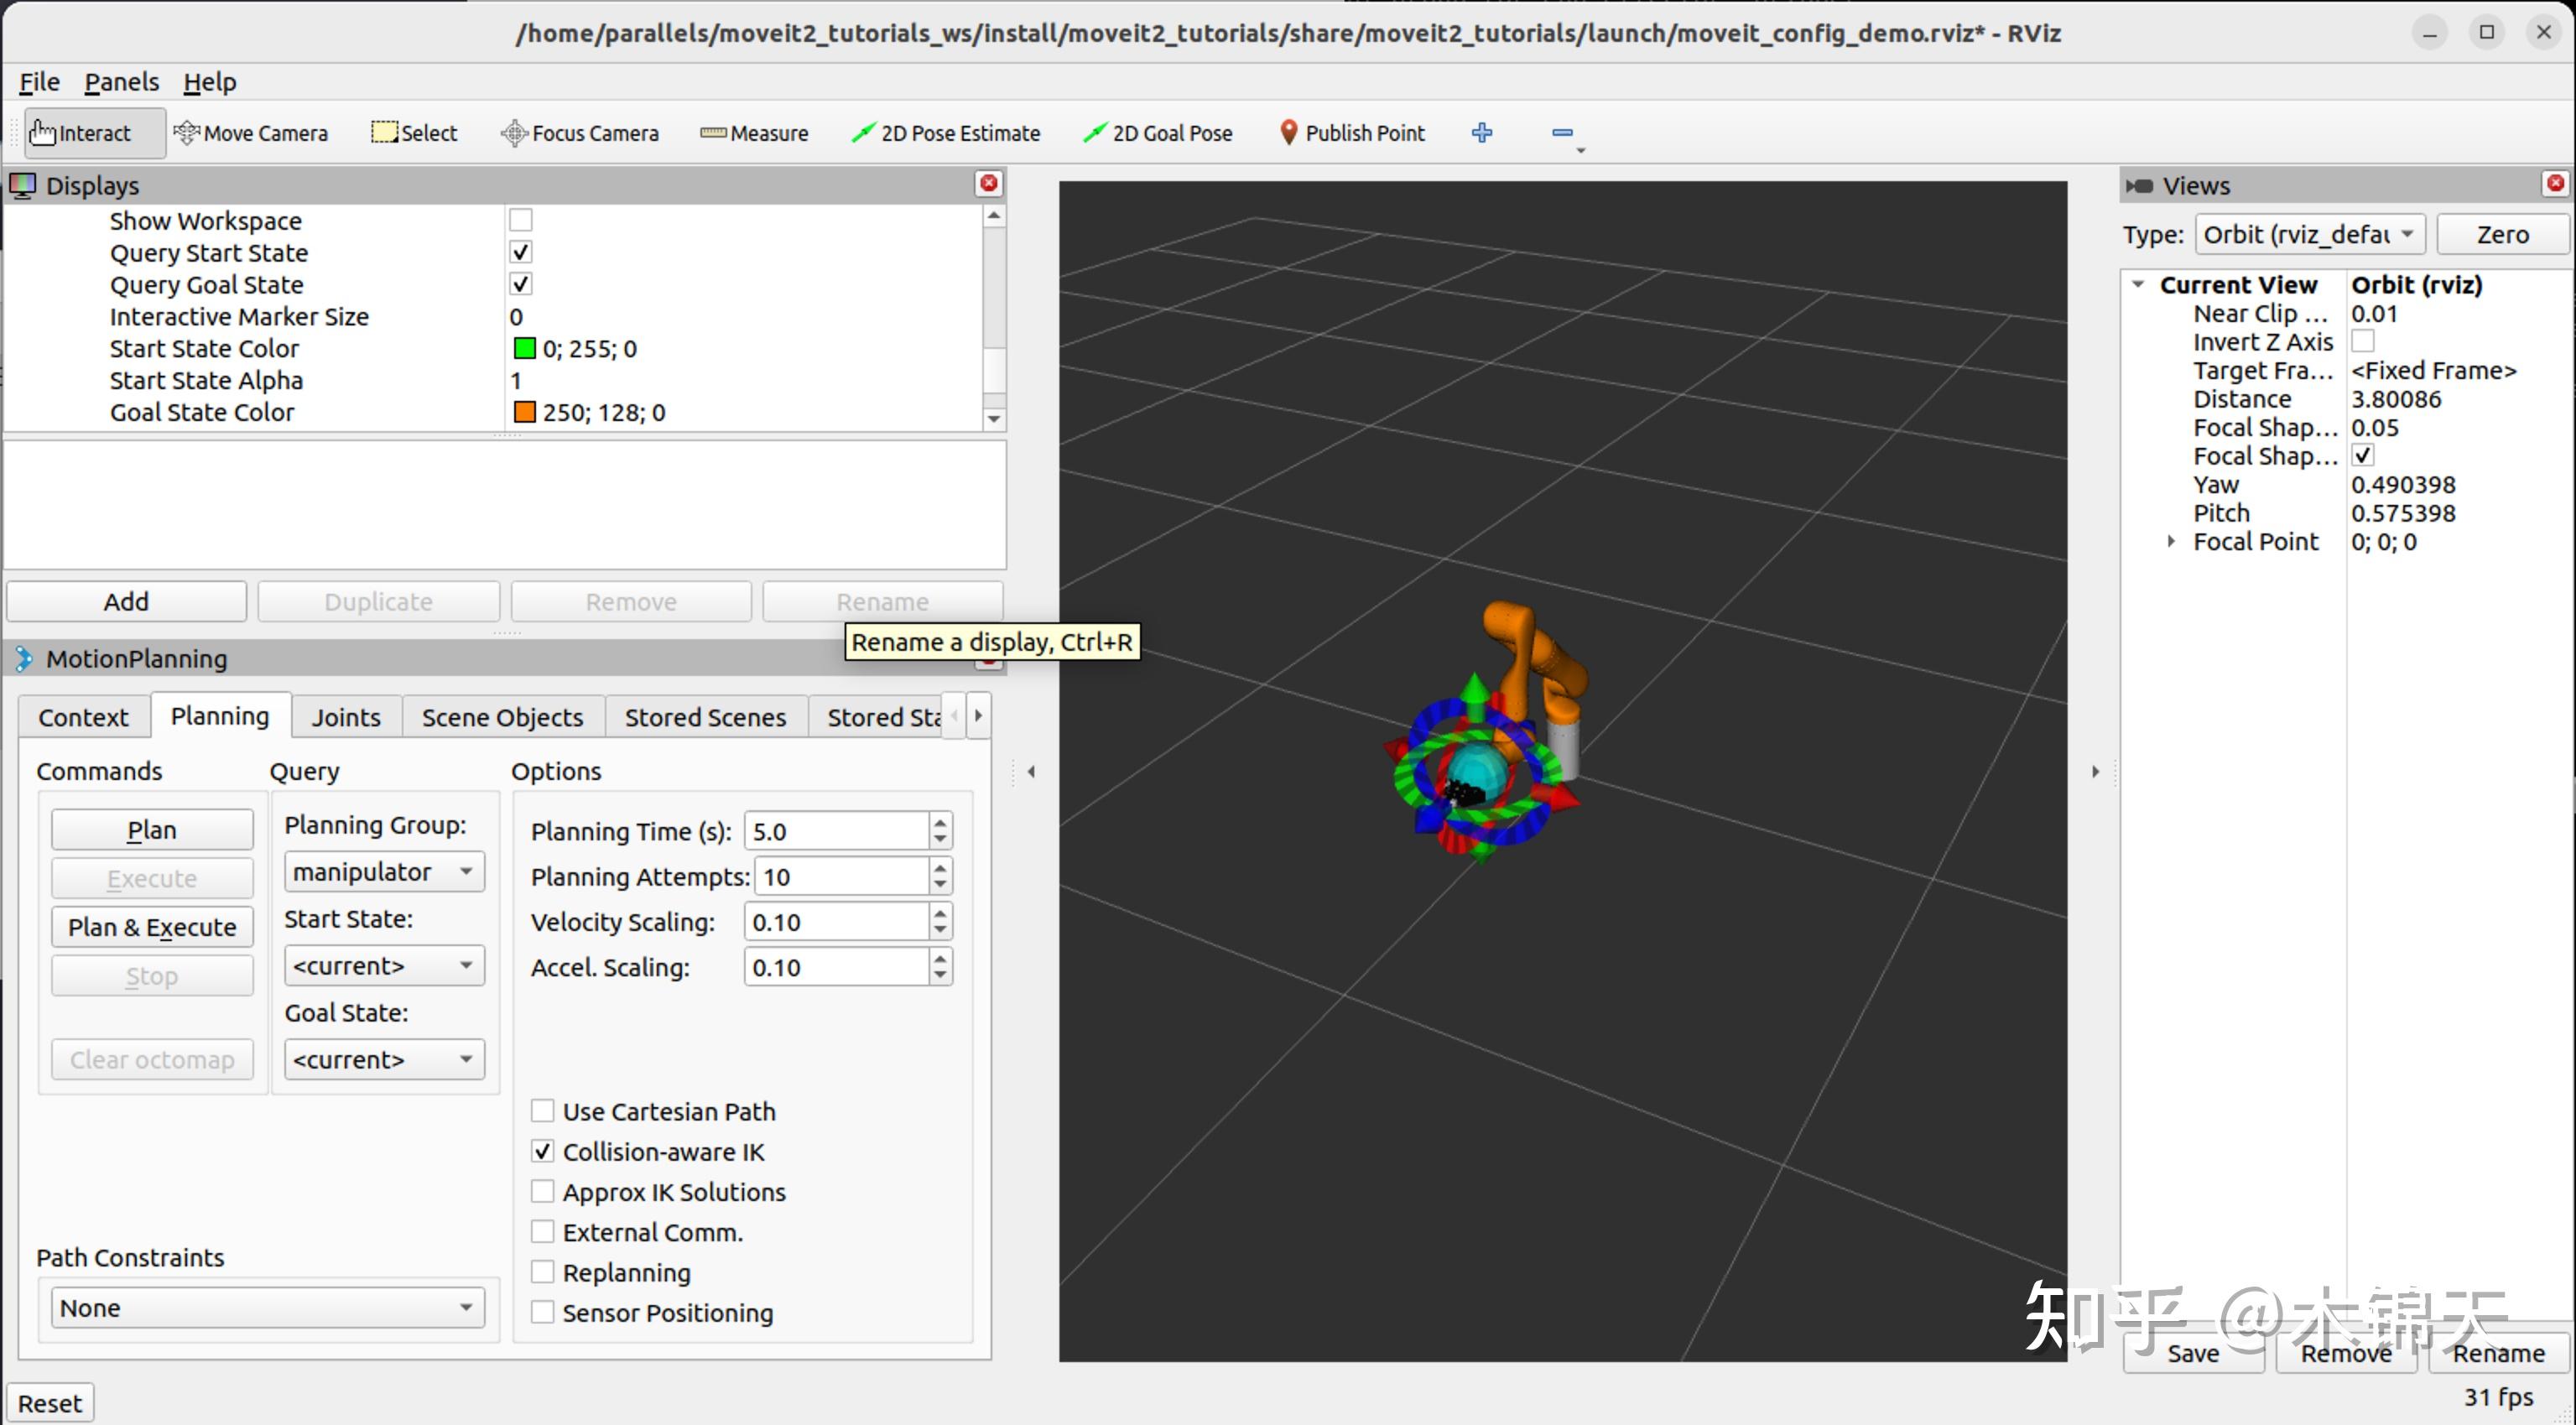Enable Use Cartesian Path

tap(543, 1110)
